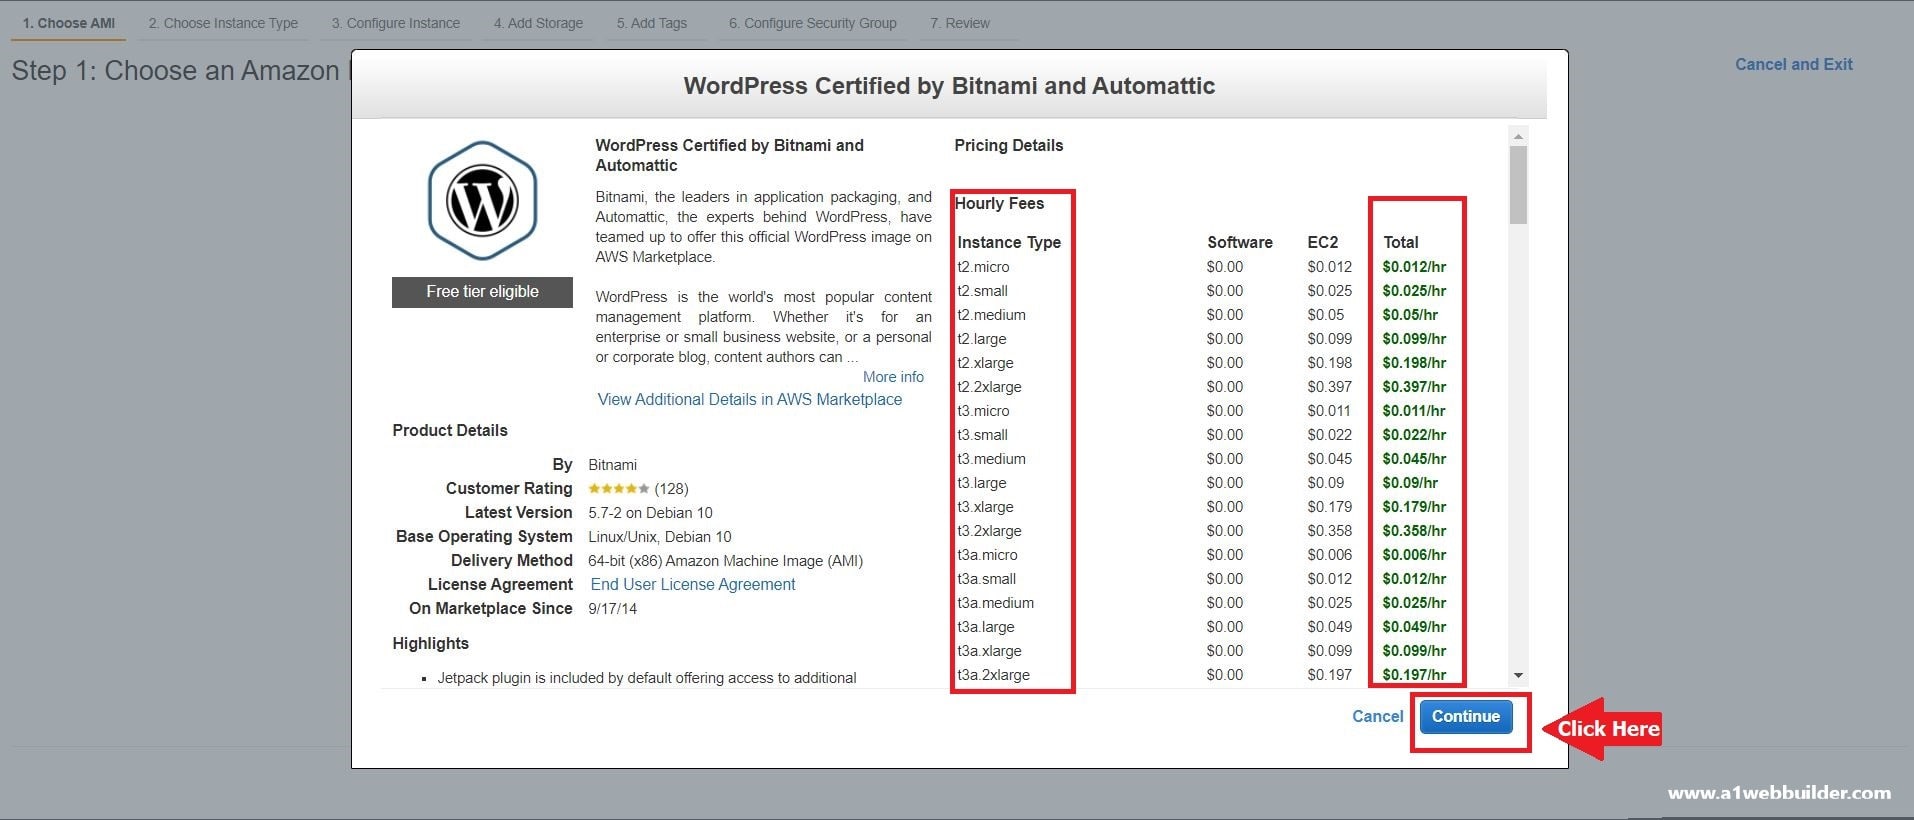
Task: Select t3.xlarge instance type text
Action: click(985, 507)
